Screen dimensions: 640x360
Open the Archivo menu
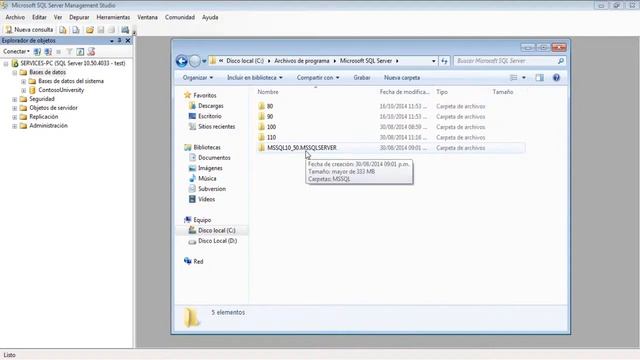point(15,17)
